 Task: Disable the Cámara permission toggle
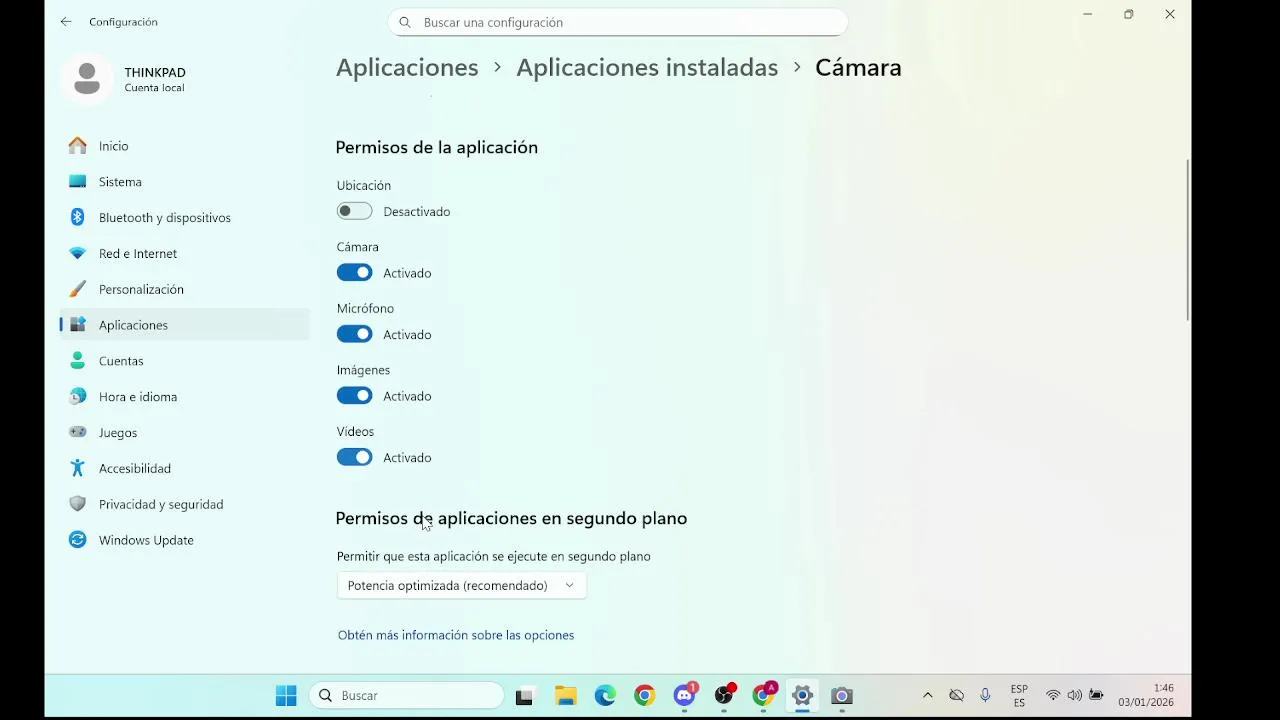click(x=354, y=273)
